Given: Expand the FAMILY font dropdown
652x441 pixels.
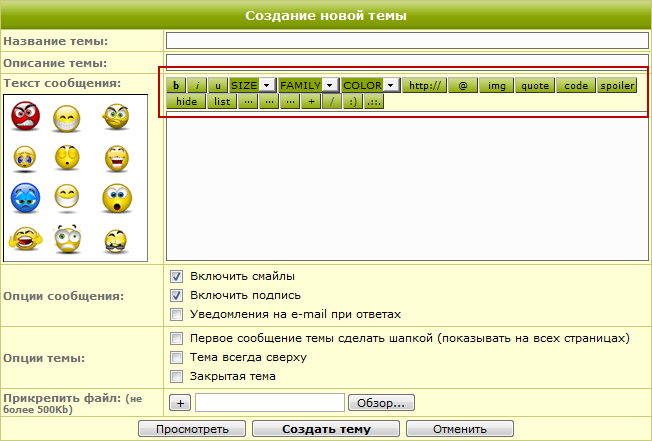Looking at the screenshot, I should pyautogui.click(x=308, y=86).
